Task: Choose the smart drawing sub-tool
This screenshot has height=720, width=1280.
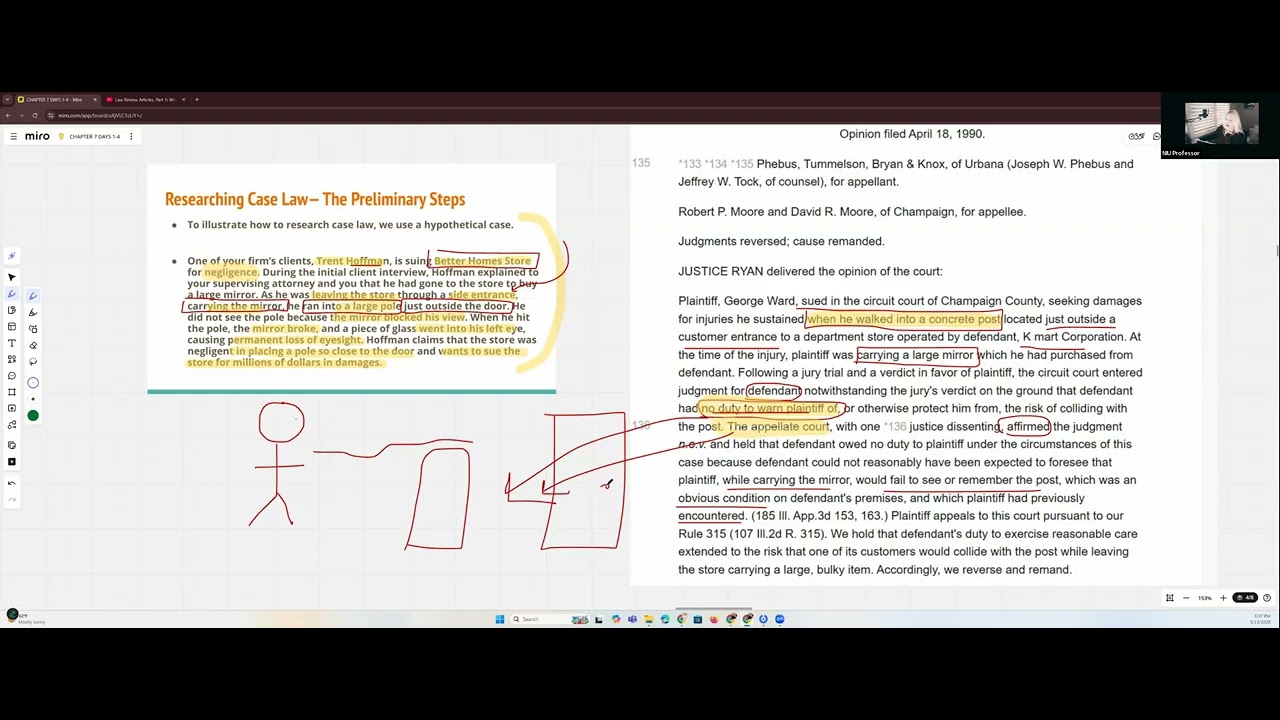Action: click(x=33, y=329)
